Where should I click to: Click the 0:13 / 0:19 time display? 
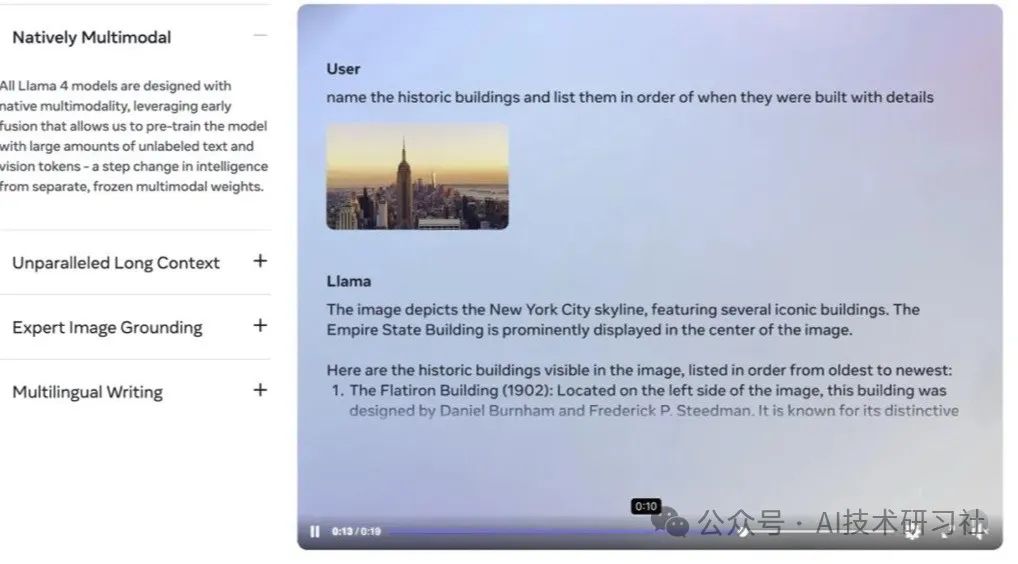[x=356, y=532]
